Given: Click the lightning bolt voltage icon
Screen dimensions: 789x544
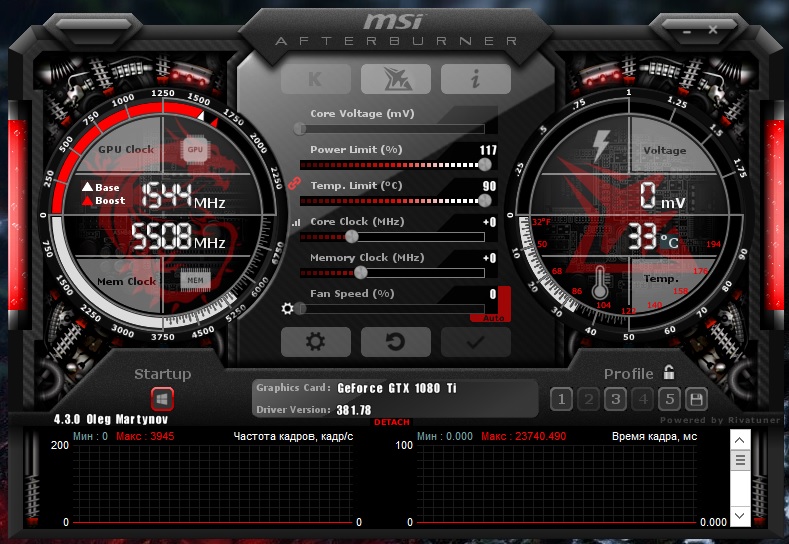Looking at the screenshot, I should coord(601,146).
